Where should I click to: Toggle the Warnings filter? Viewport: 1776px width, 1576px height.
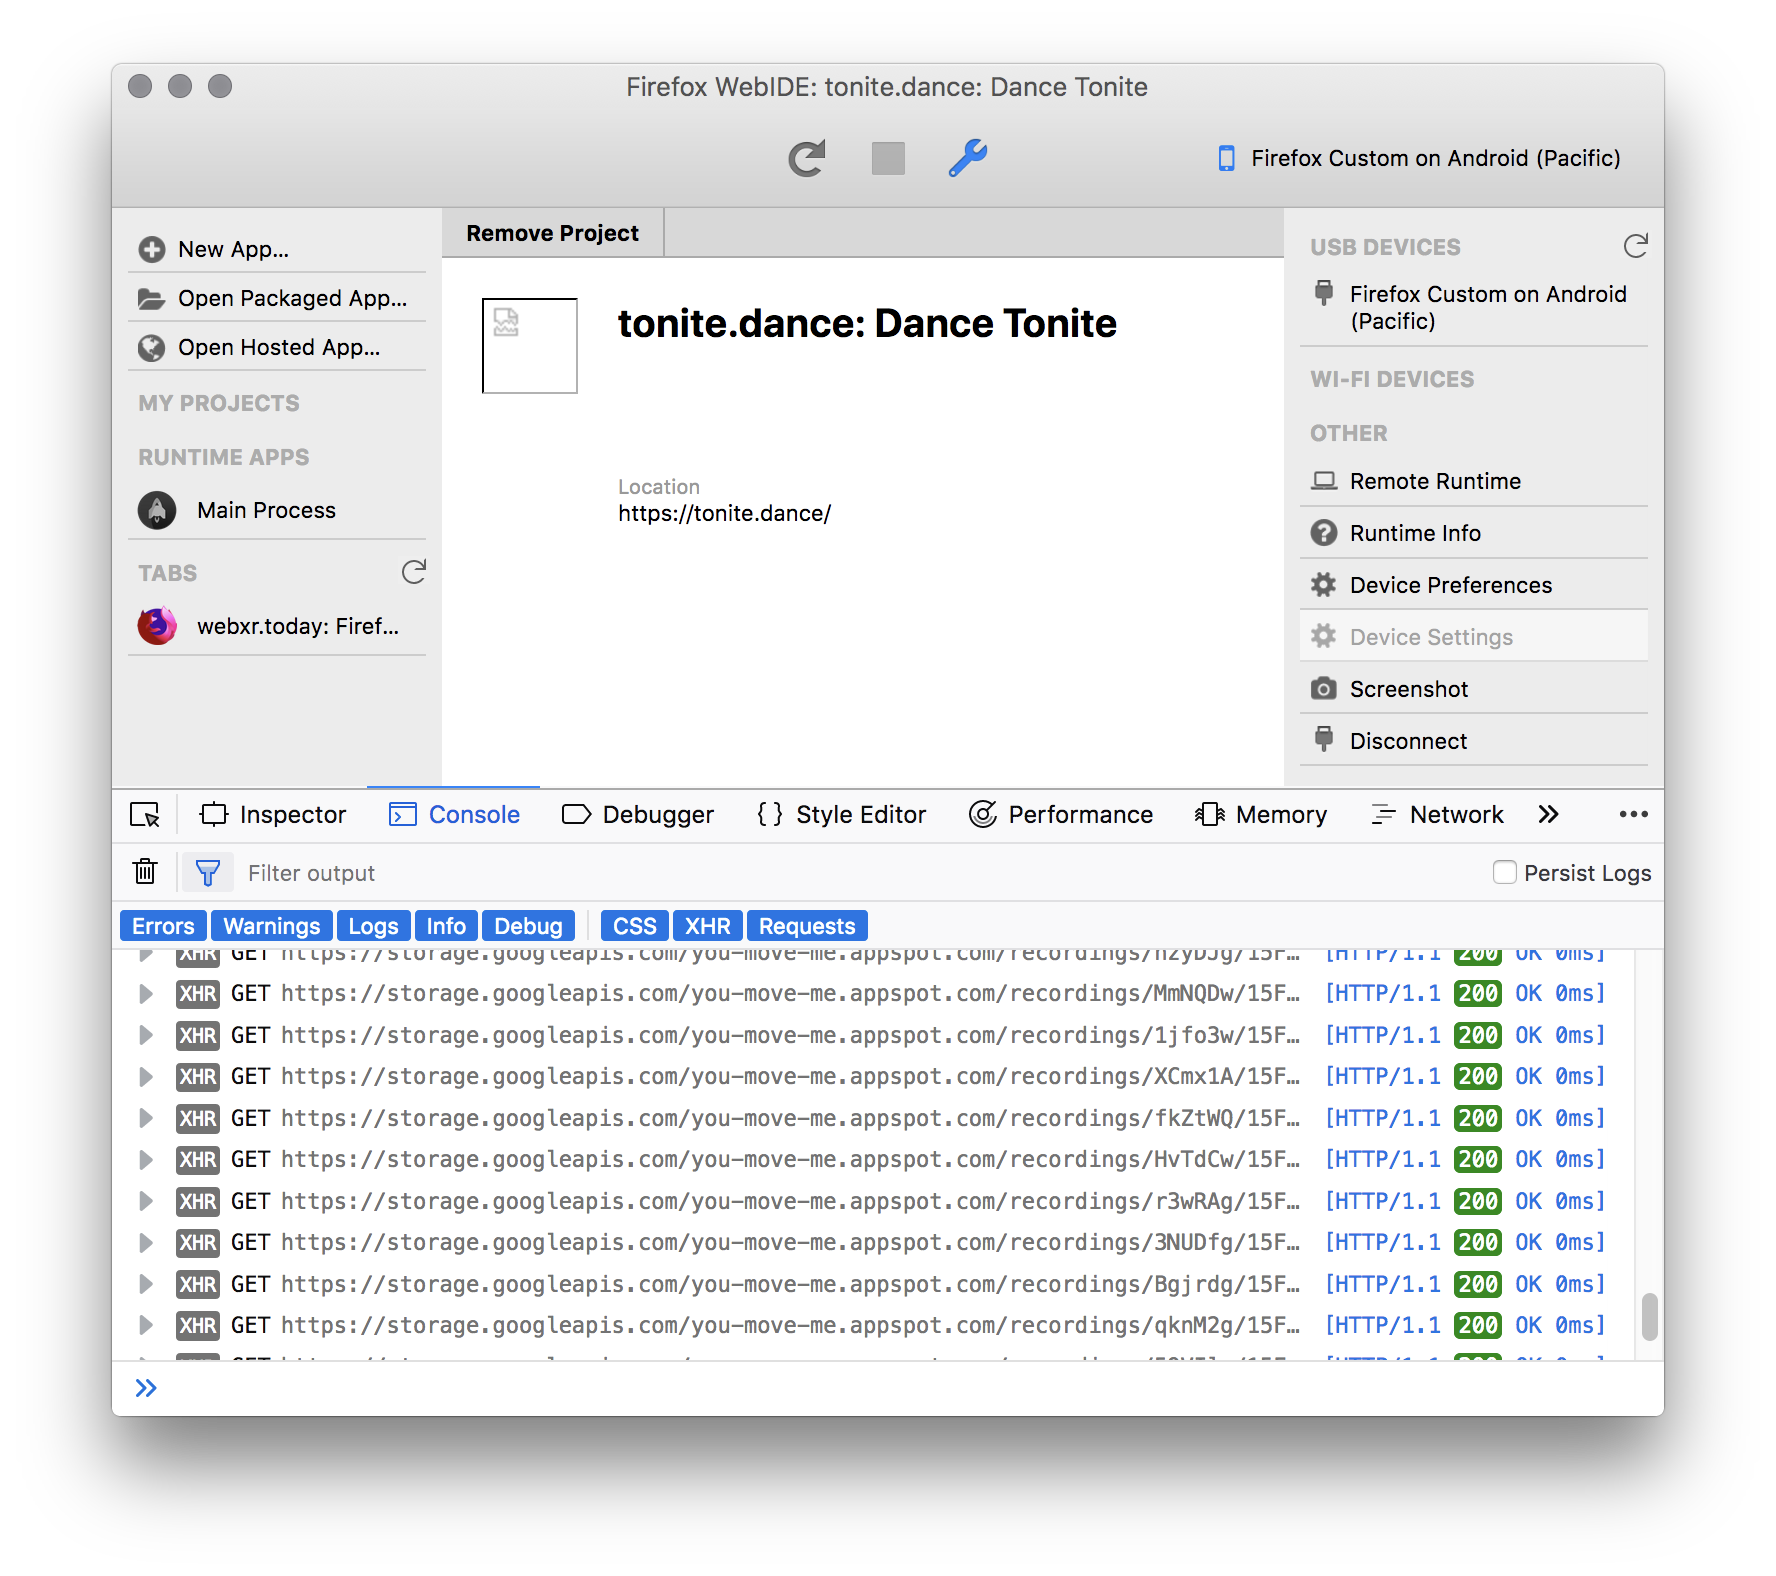coord(272,926)
